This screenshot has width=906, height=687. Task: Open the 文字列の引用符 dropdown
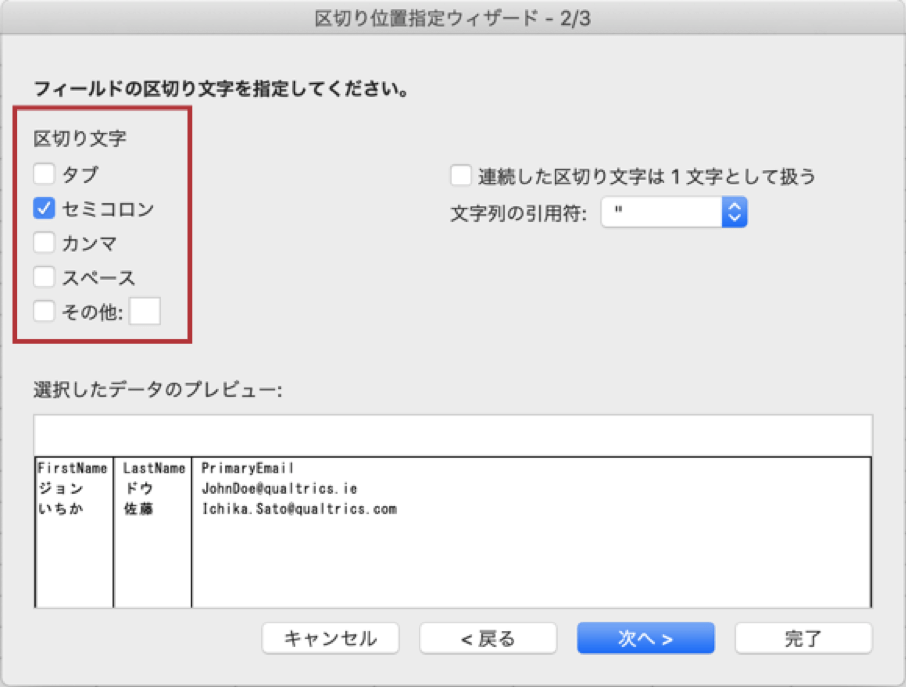pyautogui.click(x=674, y=212)
